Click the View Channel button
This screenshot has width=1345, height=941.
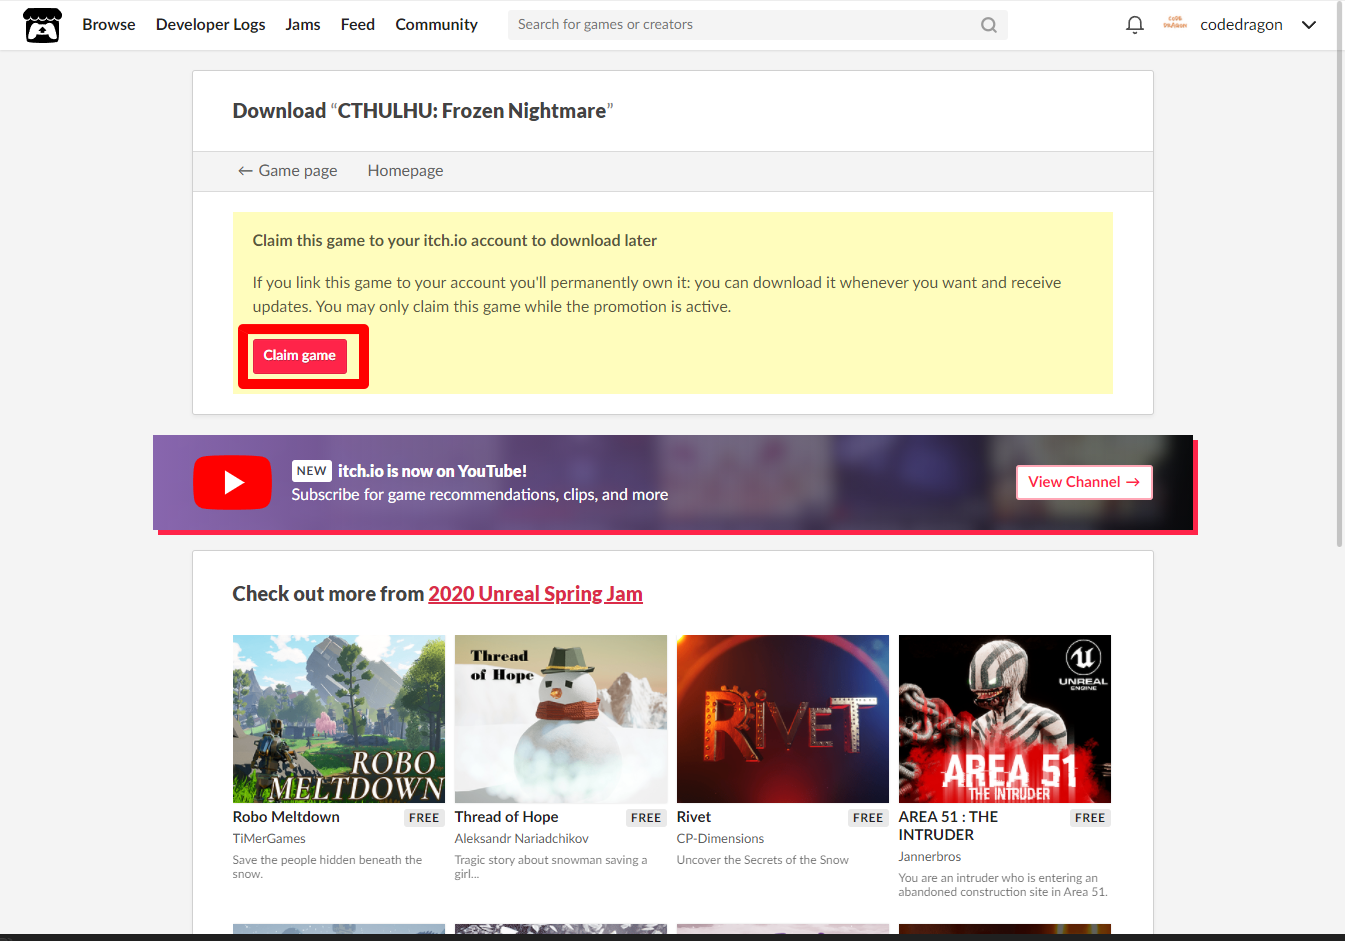[1084, 482]
